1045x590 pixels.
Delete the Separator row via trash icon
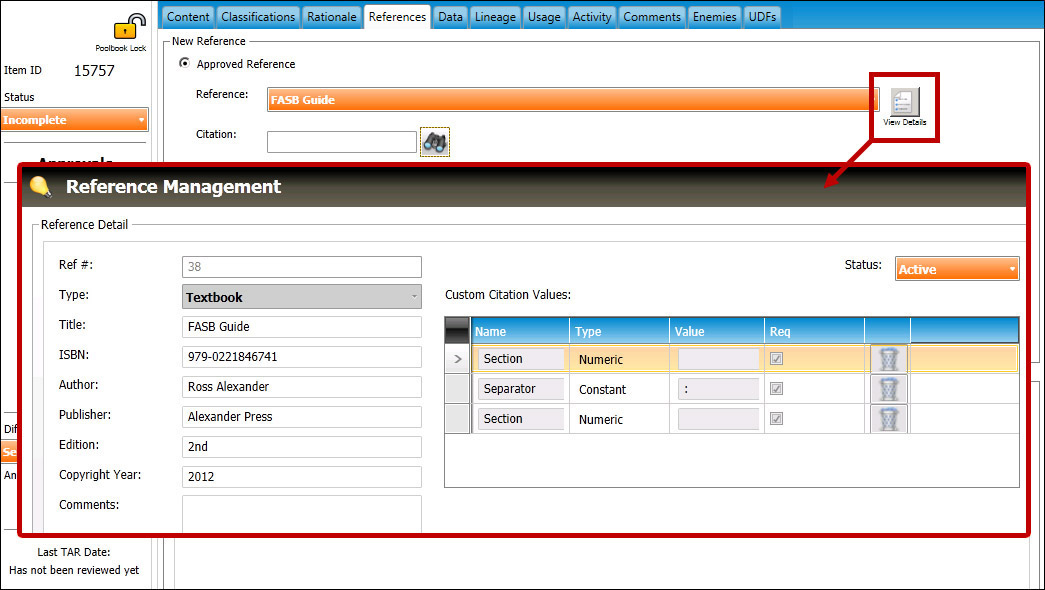[x=888, y=389]
